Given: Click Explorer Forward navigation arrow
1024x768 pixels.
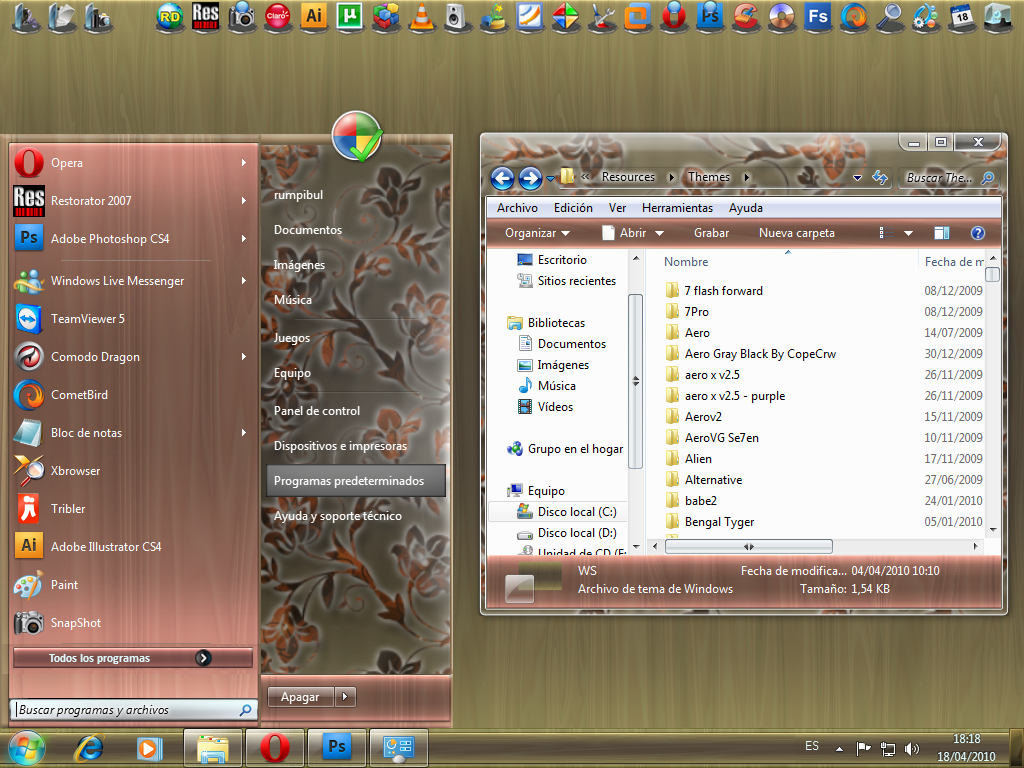Looking at the screenshot, I should [530, 178].
